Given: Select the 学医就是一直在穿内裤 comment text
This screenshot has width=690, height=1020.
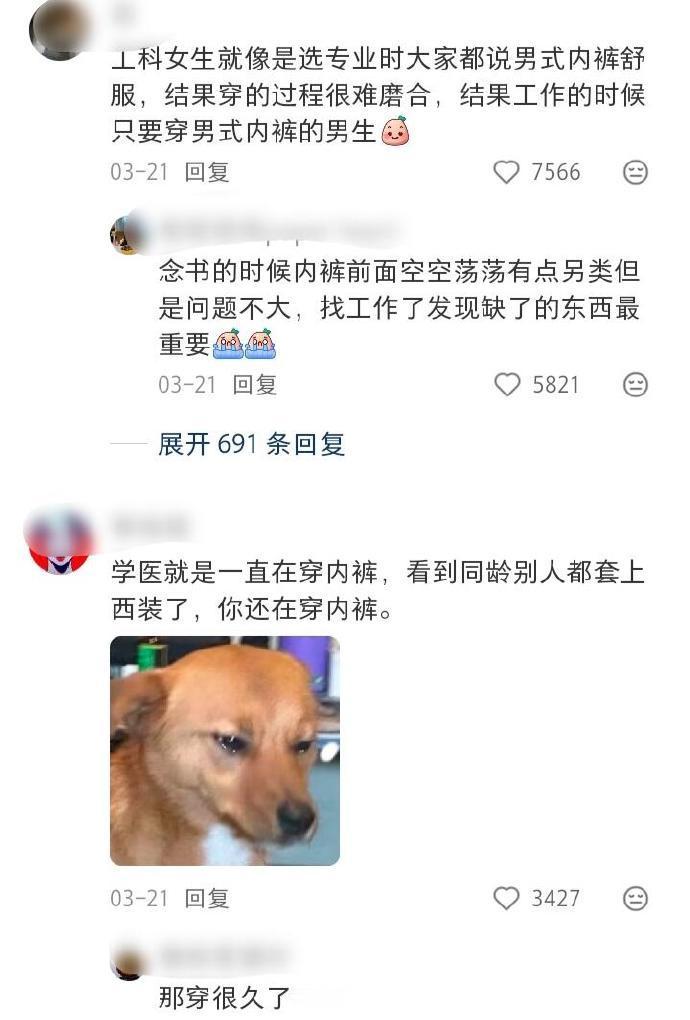Looking at the screenshot, I should [x=377, y=591].
